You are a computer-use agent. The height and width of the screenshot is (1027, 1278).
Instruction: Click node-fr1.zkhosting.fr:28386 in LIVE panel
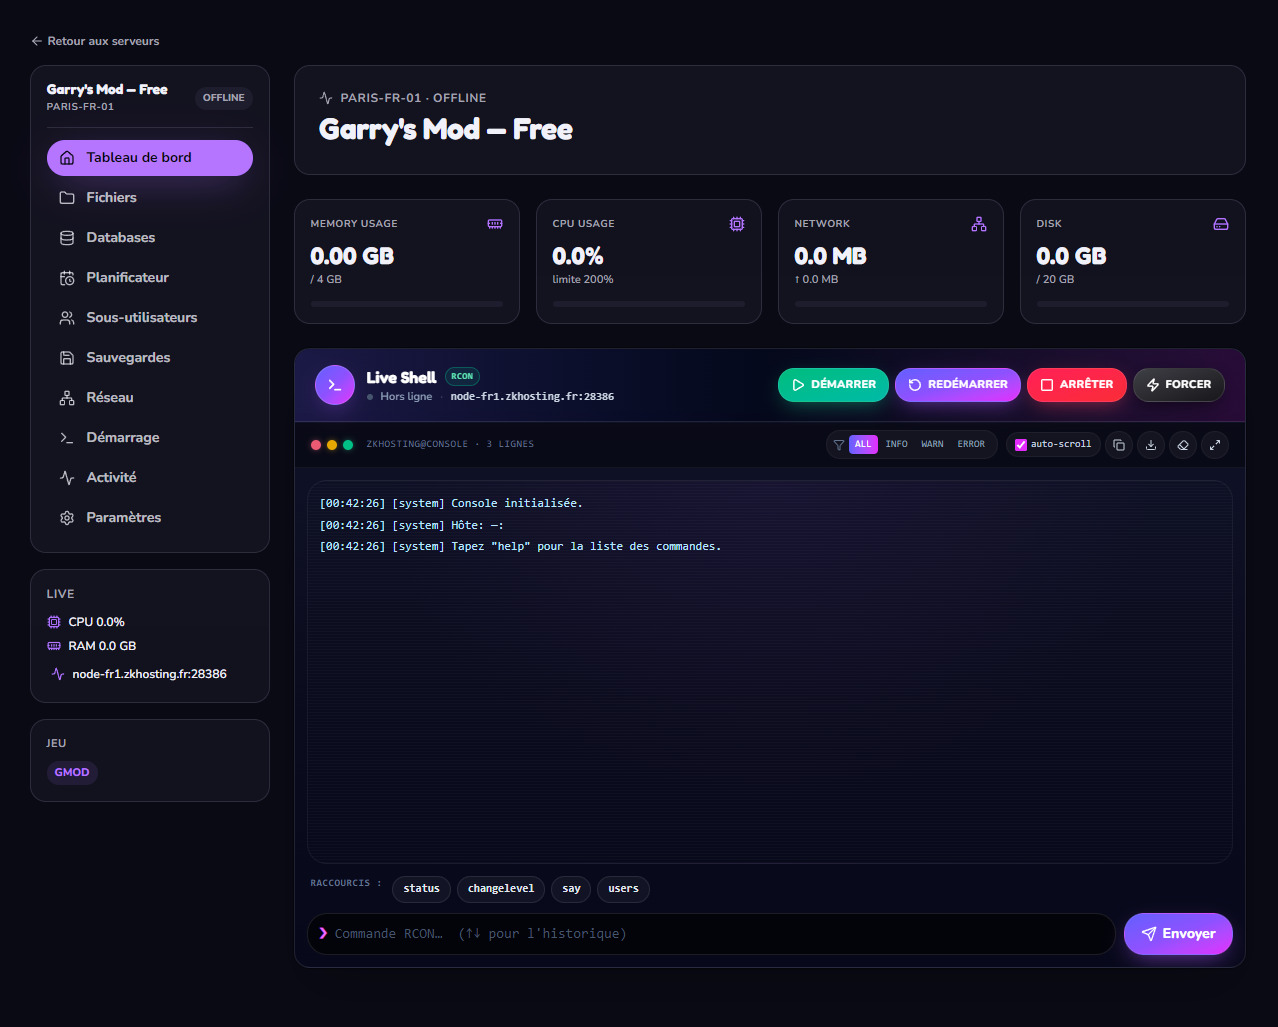click(149, 674)
